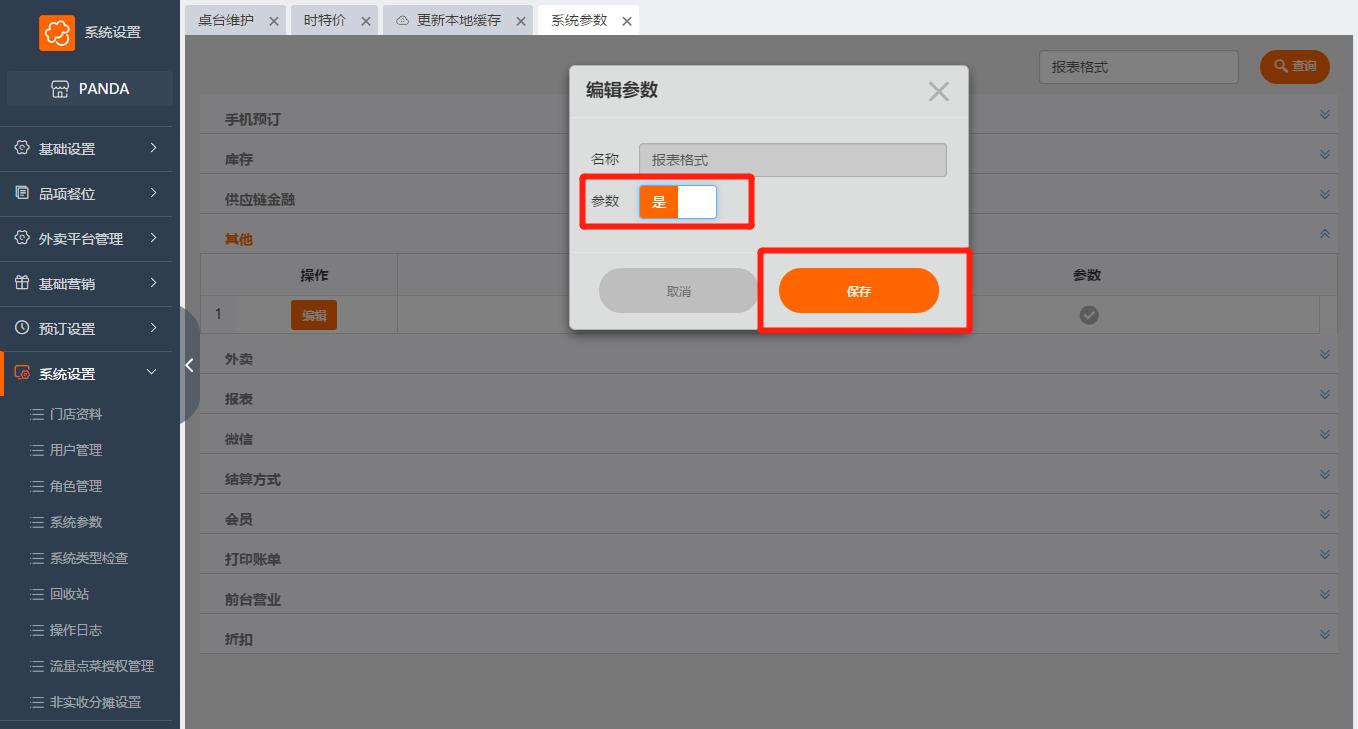Image resolution: width=1358 pixels, height=729 pixels.
Task: Close the 系统参数 tab
Action: click(x=627, y=21)
